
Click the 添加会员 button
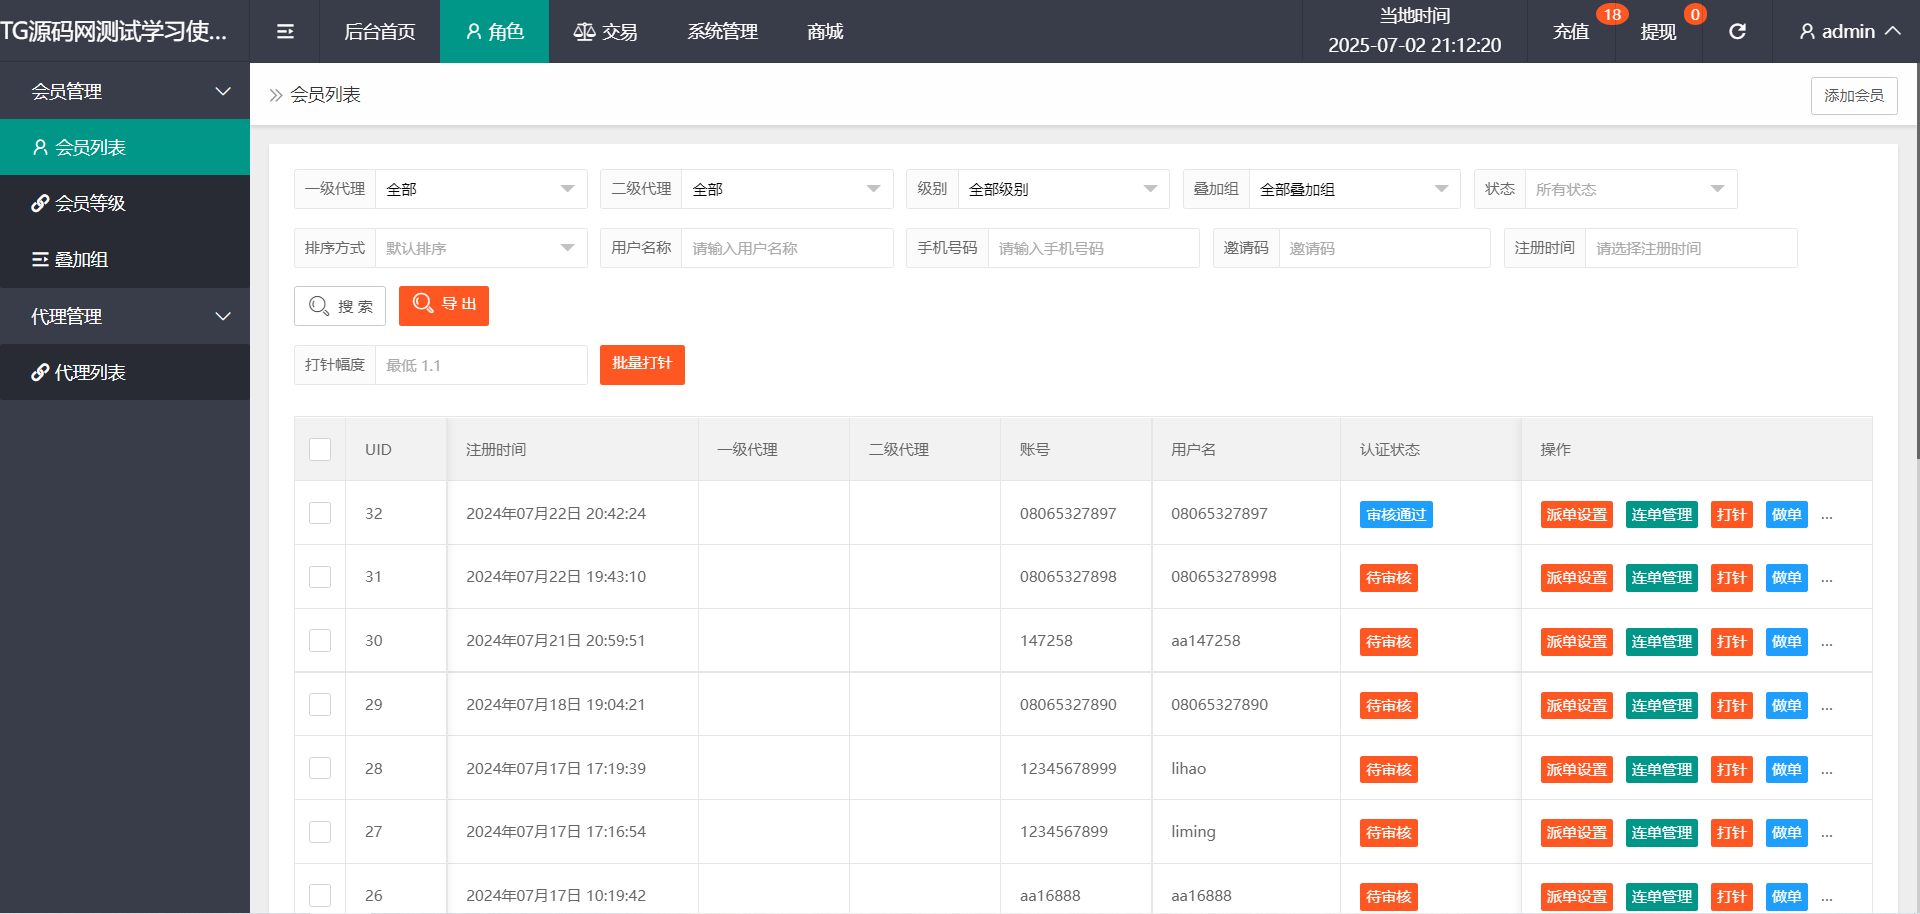[1853, 96]
